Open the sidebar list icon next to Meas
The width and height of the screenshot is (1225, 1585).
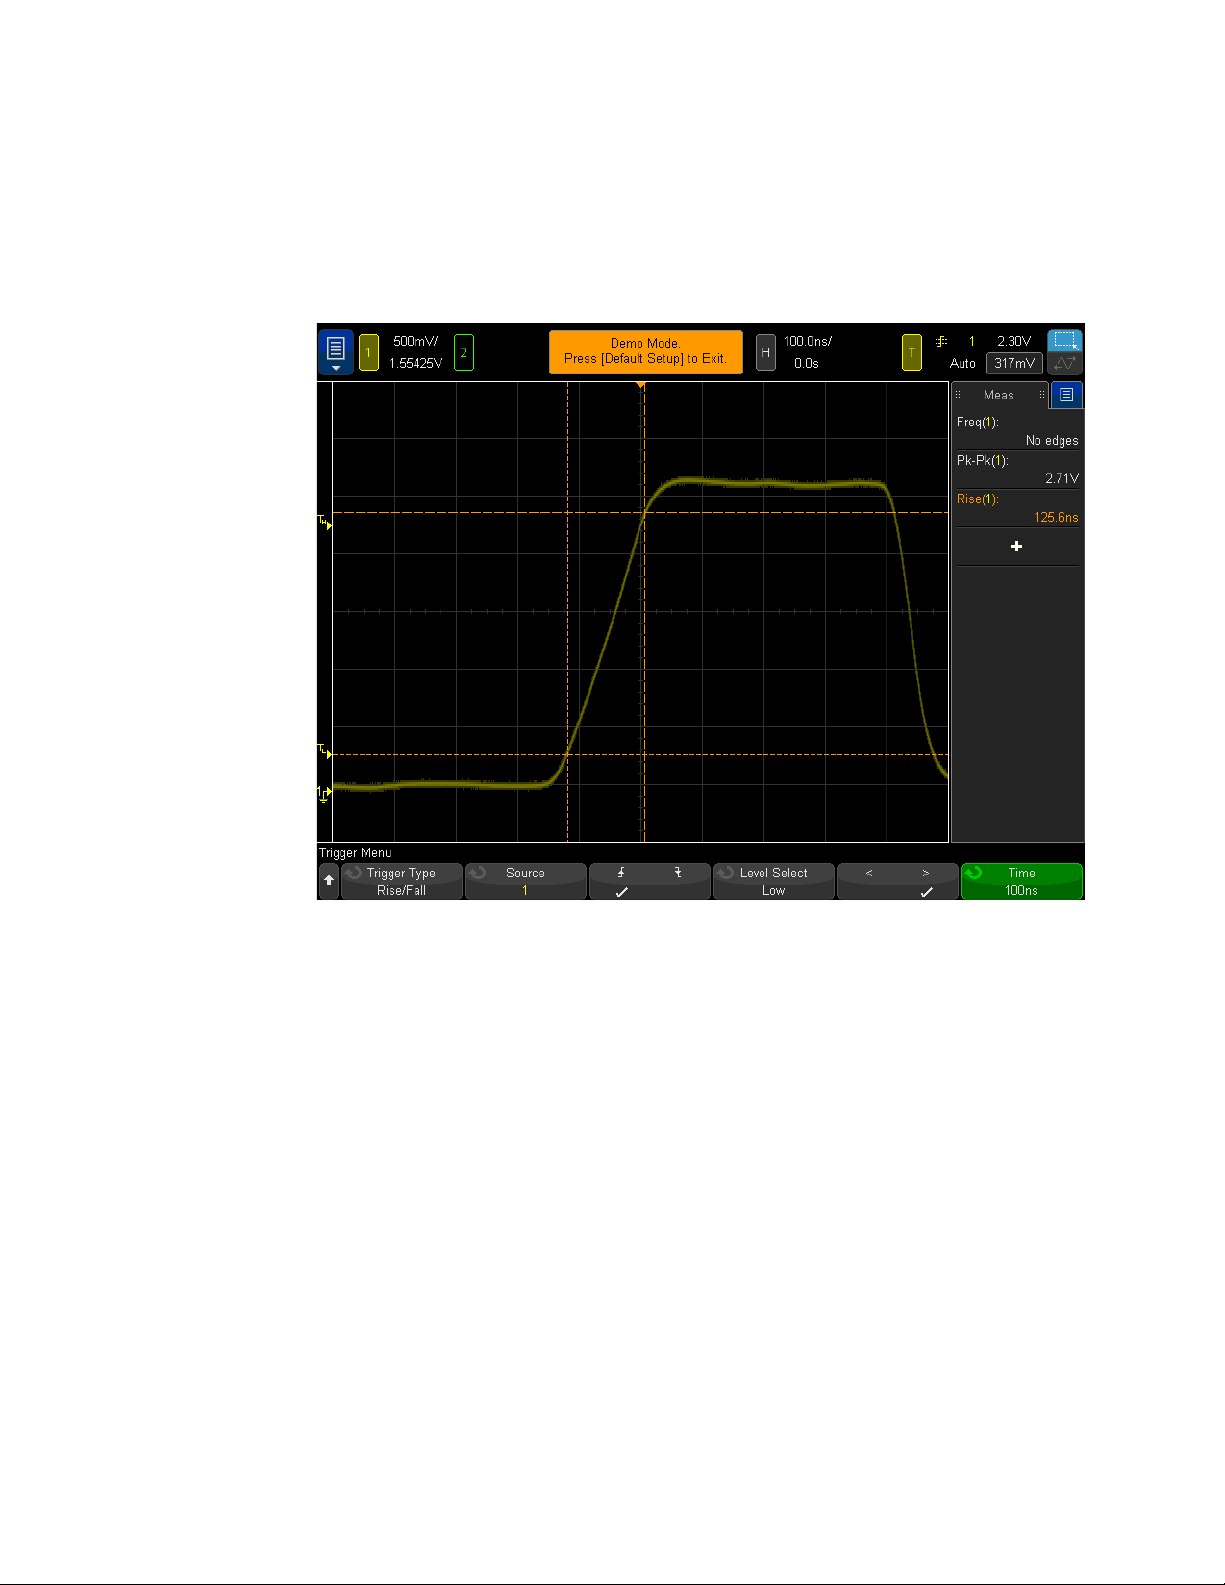click(1066, 395)
